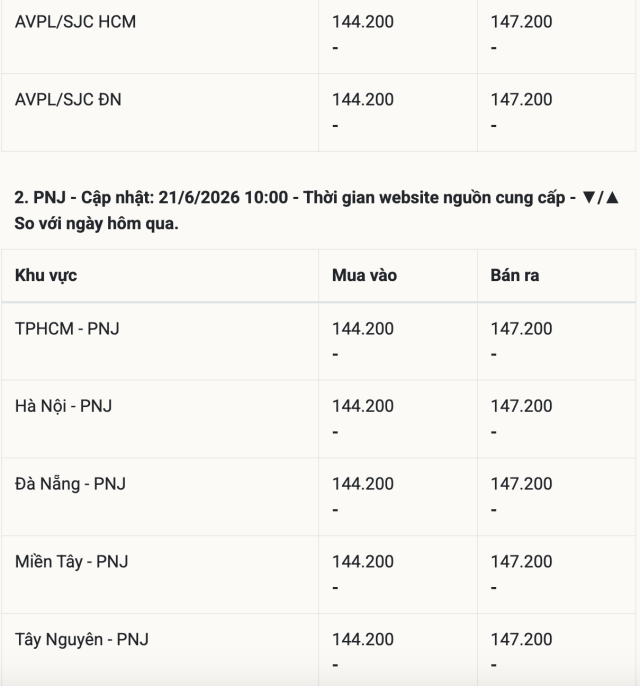Select the Miền Tây - PNJ row label
The width and height of the screenshot is (640, 686).
click(x=72, y=562)
